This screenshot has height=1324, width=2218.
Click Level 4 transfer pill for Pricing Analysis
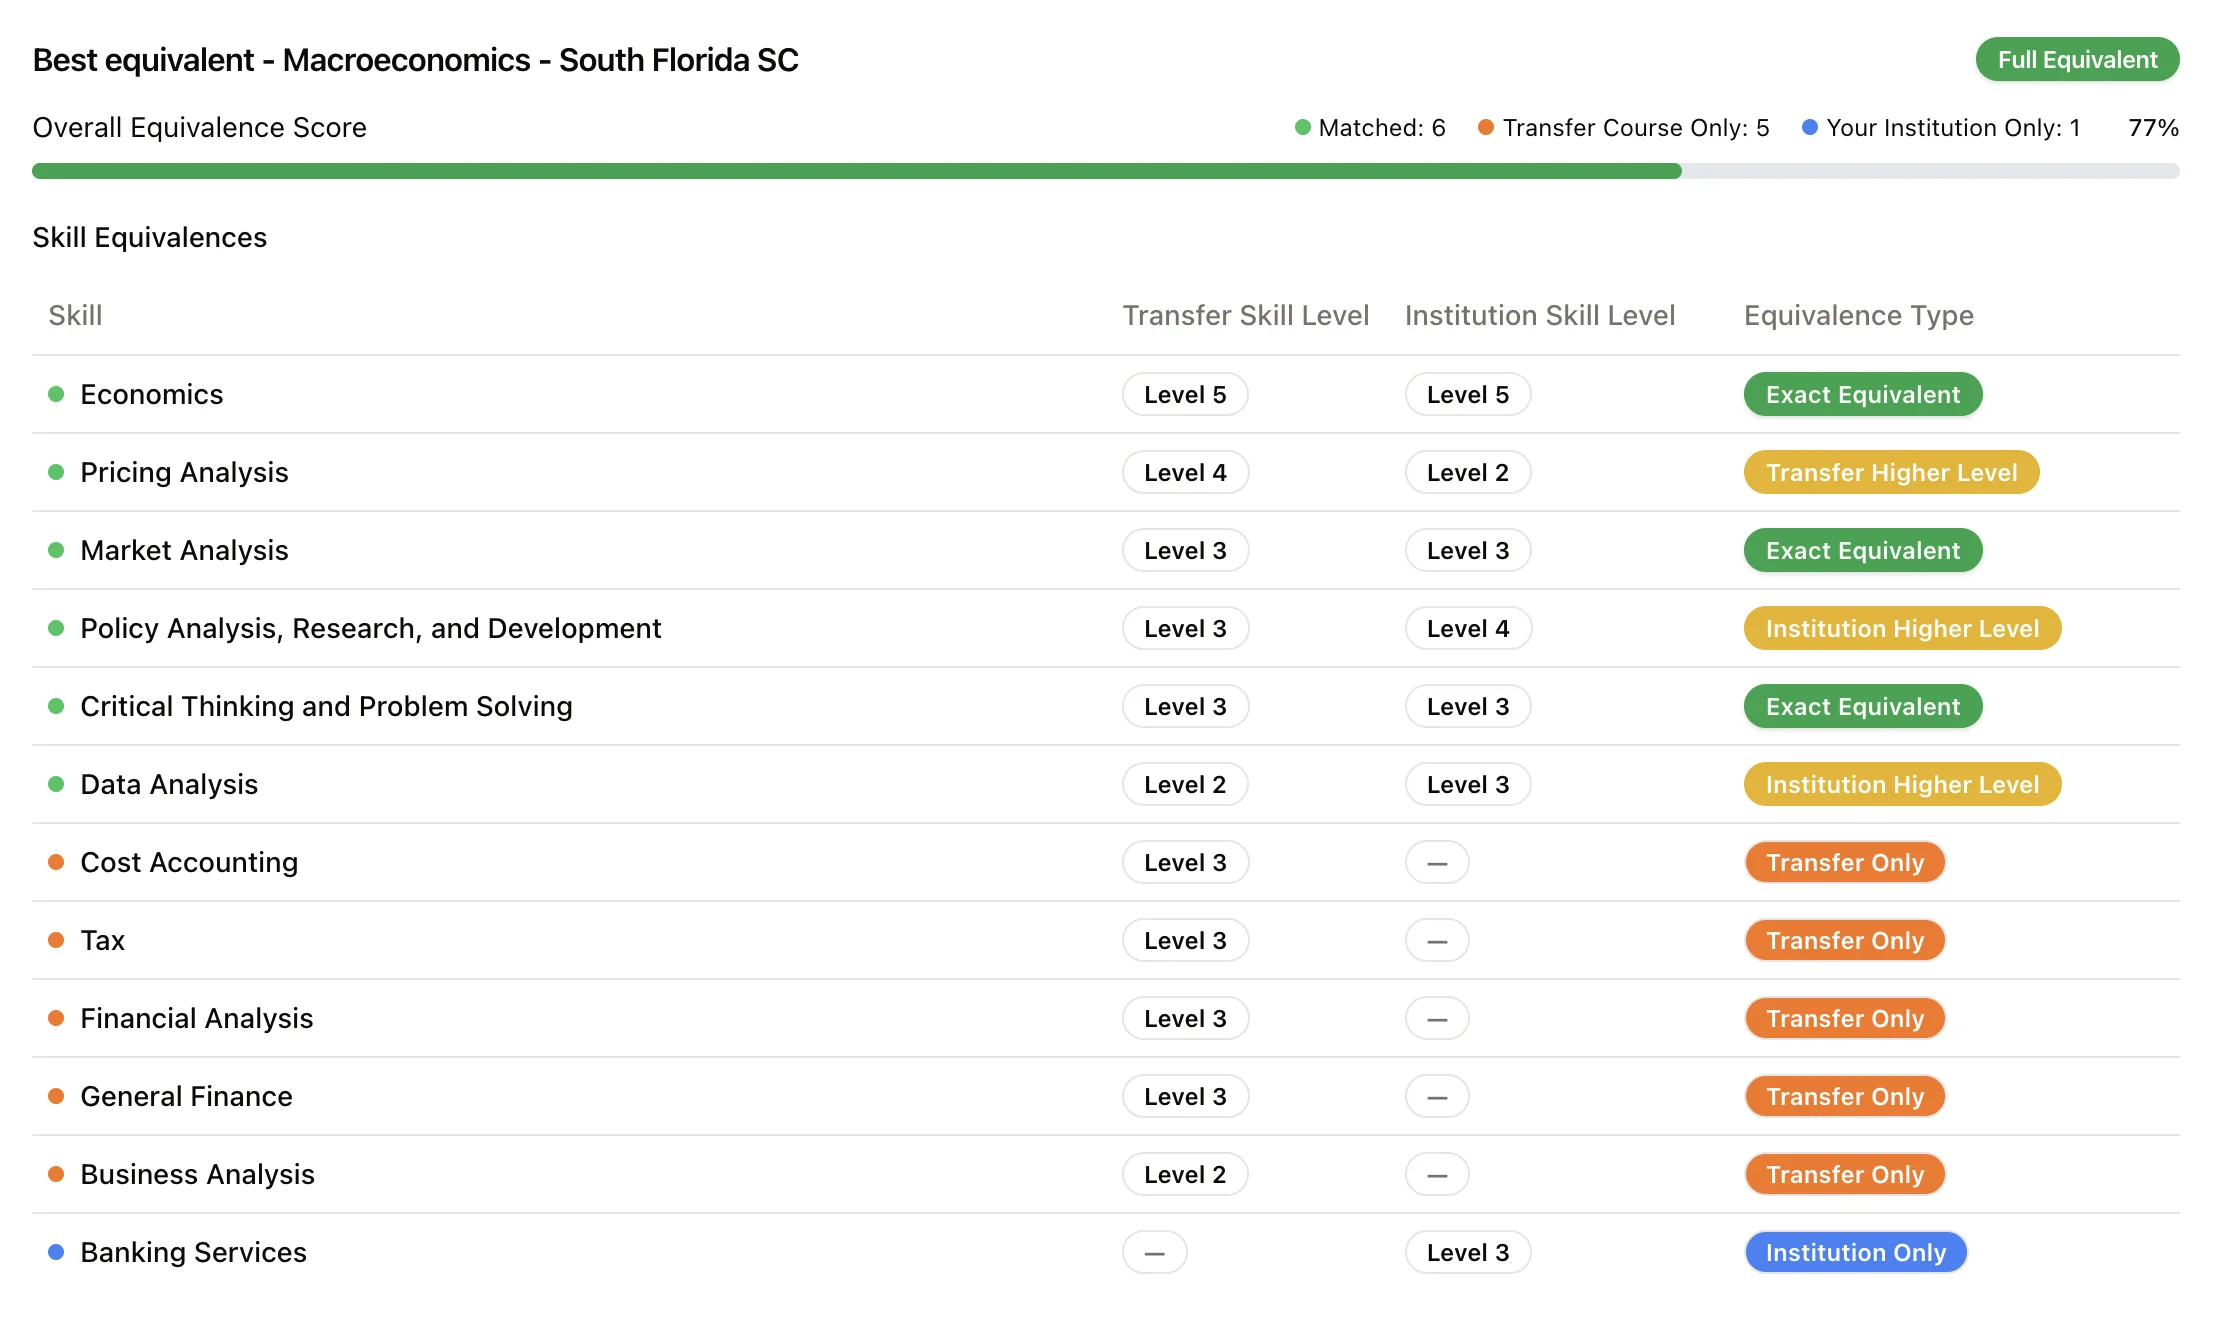tap(1185, 472)
